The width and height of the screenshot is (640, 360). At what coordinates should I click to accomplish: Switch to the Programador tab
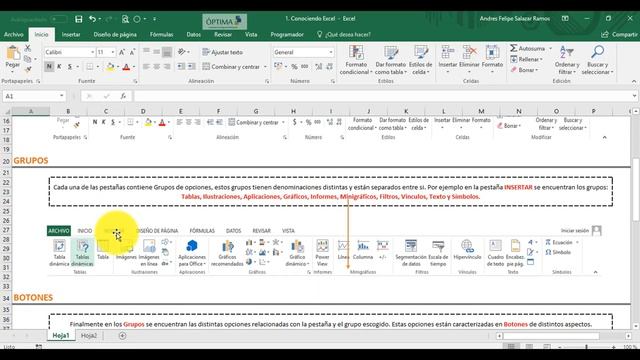[287, 35]
